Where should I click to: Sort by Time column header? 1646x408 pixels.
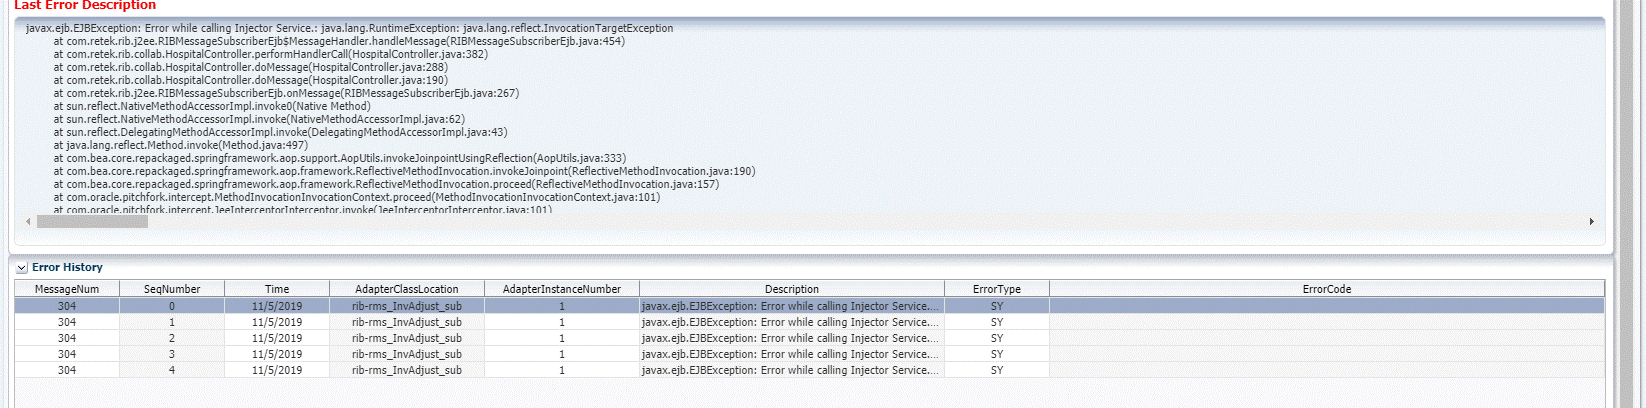pos(277,289)
